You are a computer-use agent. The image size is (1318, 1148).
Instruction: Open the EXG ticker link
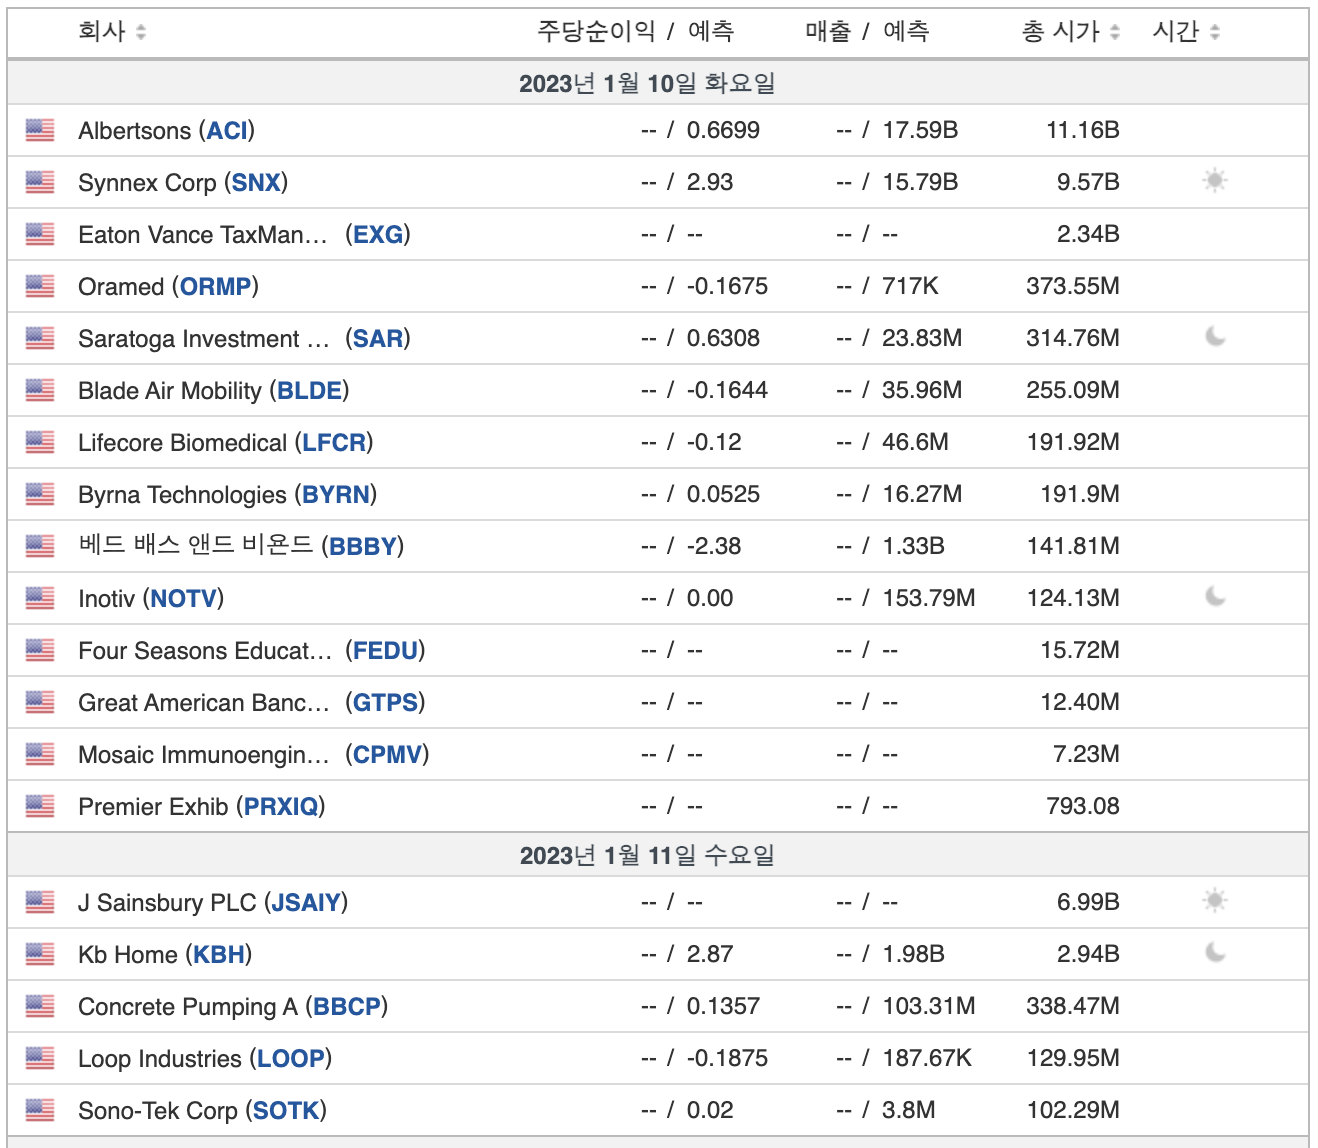(378, 235)
